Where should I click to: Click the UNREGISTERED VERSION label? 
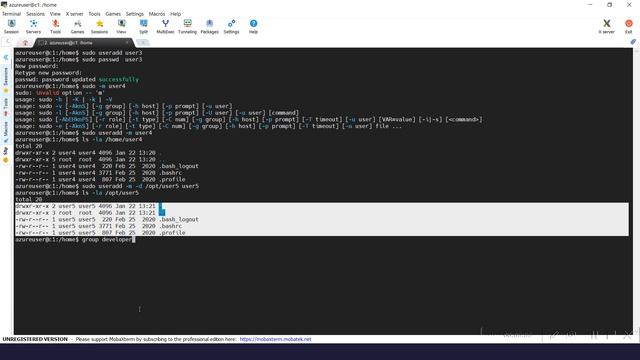[35, 339]
